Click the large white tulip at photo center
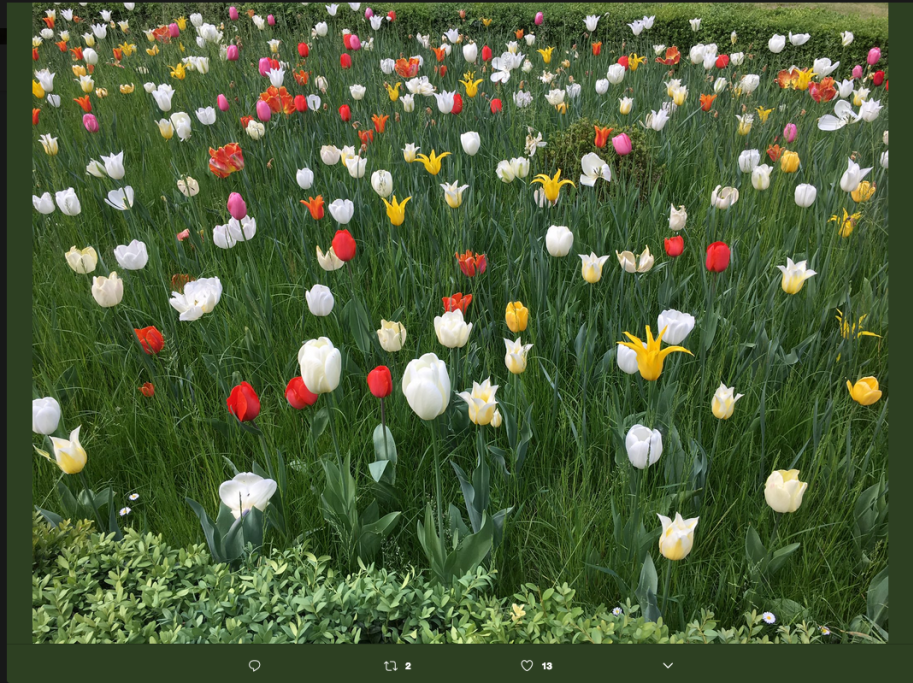The image size is (913, 683). (x=426, y=386)
